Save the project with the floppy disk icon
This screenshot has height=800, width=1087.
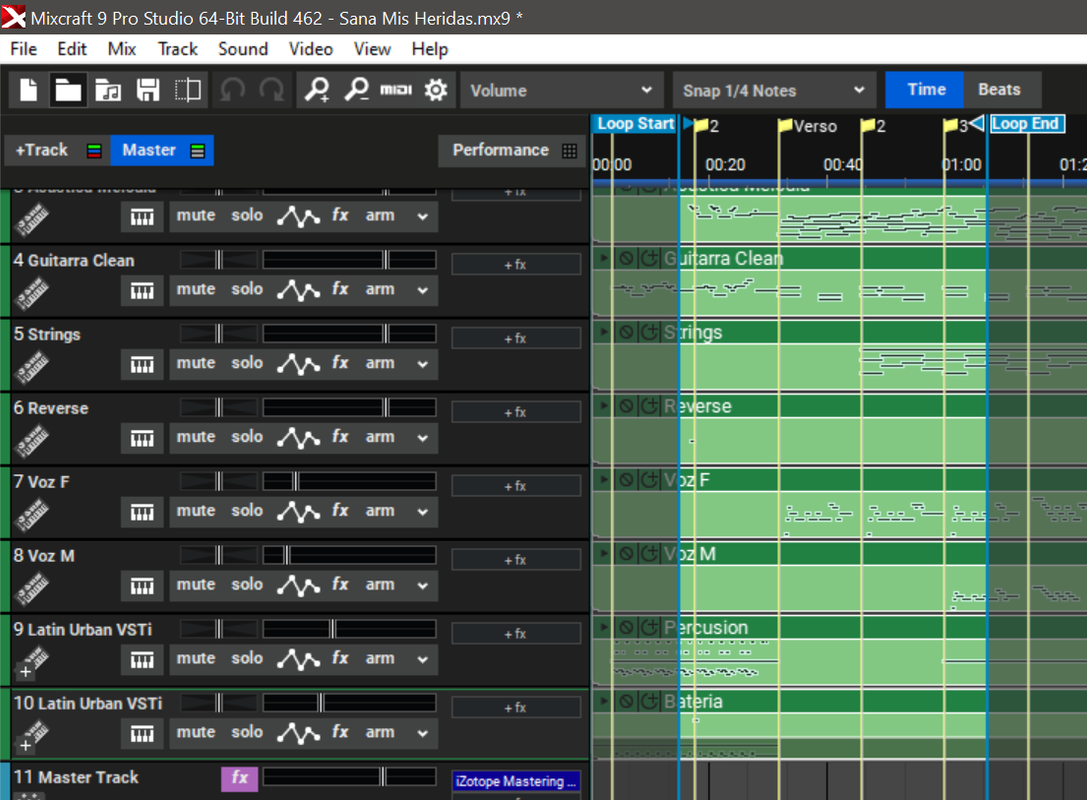pos(148,90)
